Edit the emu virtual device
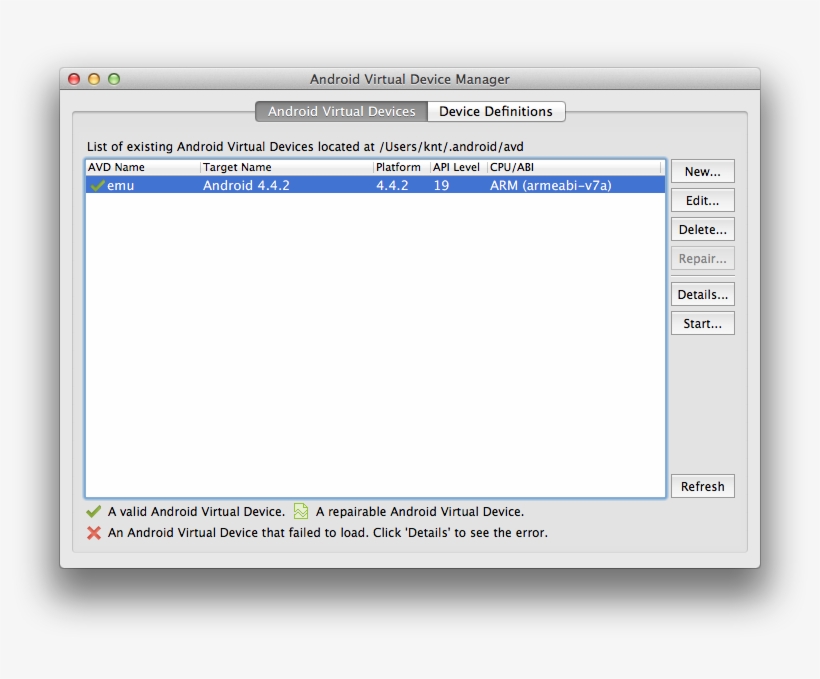The image size is (820, 679). 702,200
